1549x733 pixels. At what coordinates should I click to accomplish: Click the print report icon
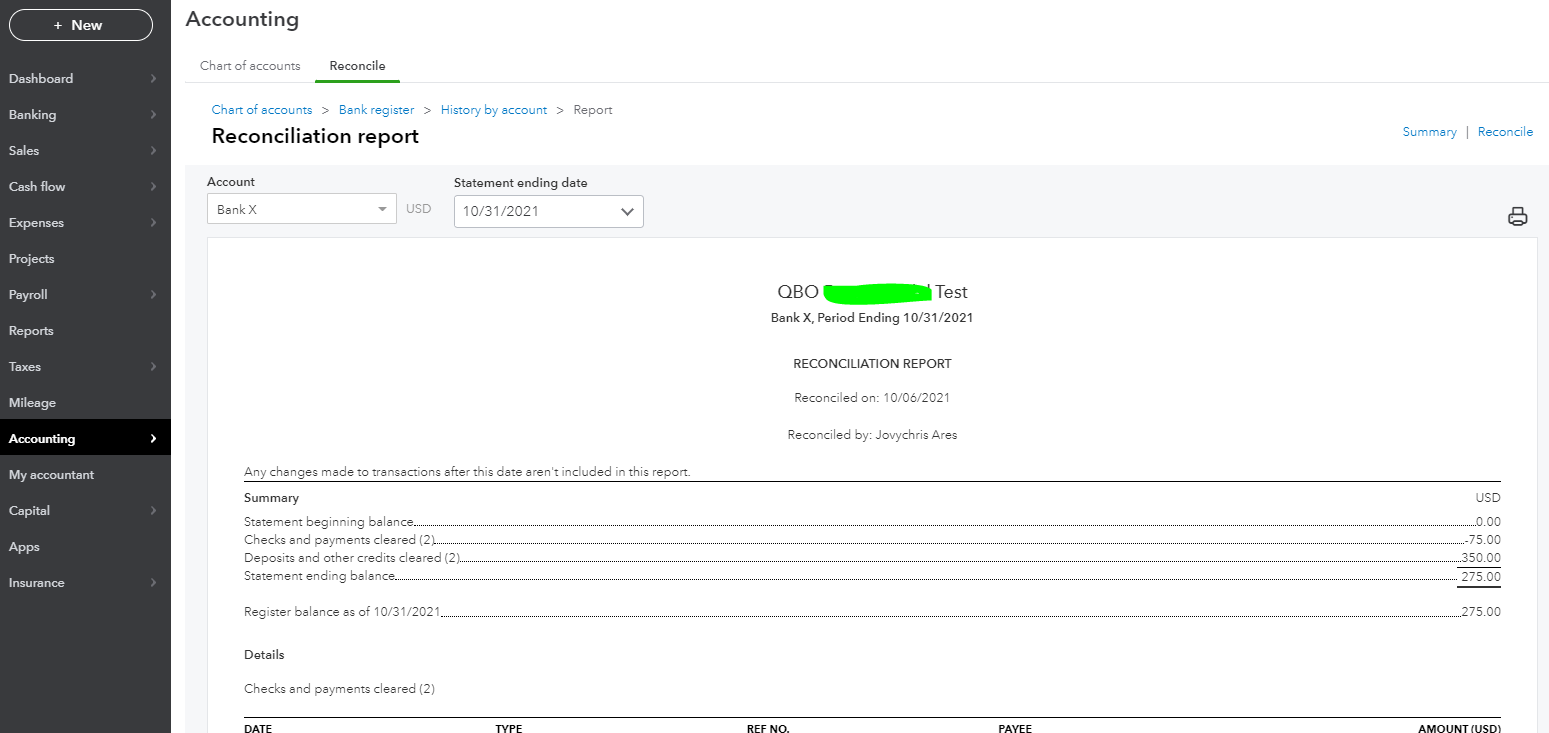pos(1517,216)
